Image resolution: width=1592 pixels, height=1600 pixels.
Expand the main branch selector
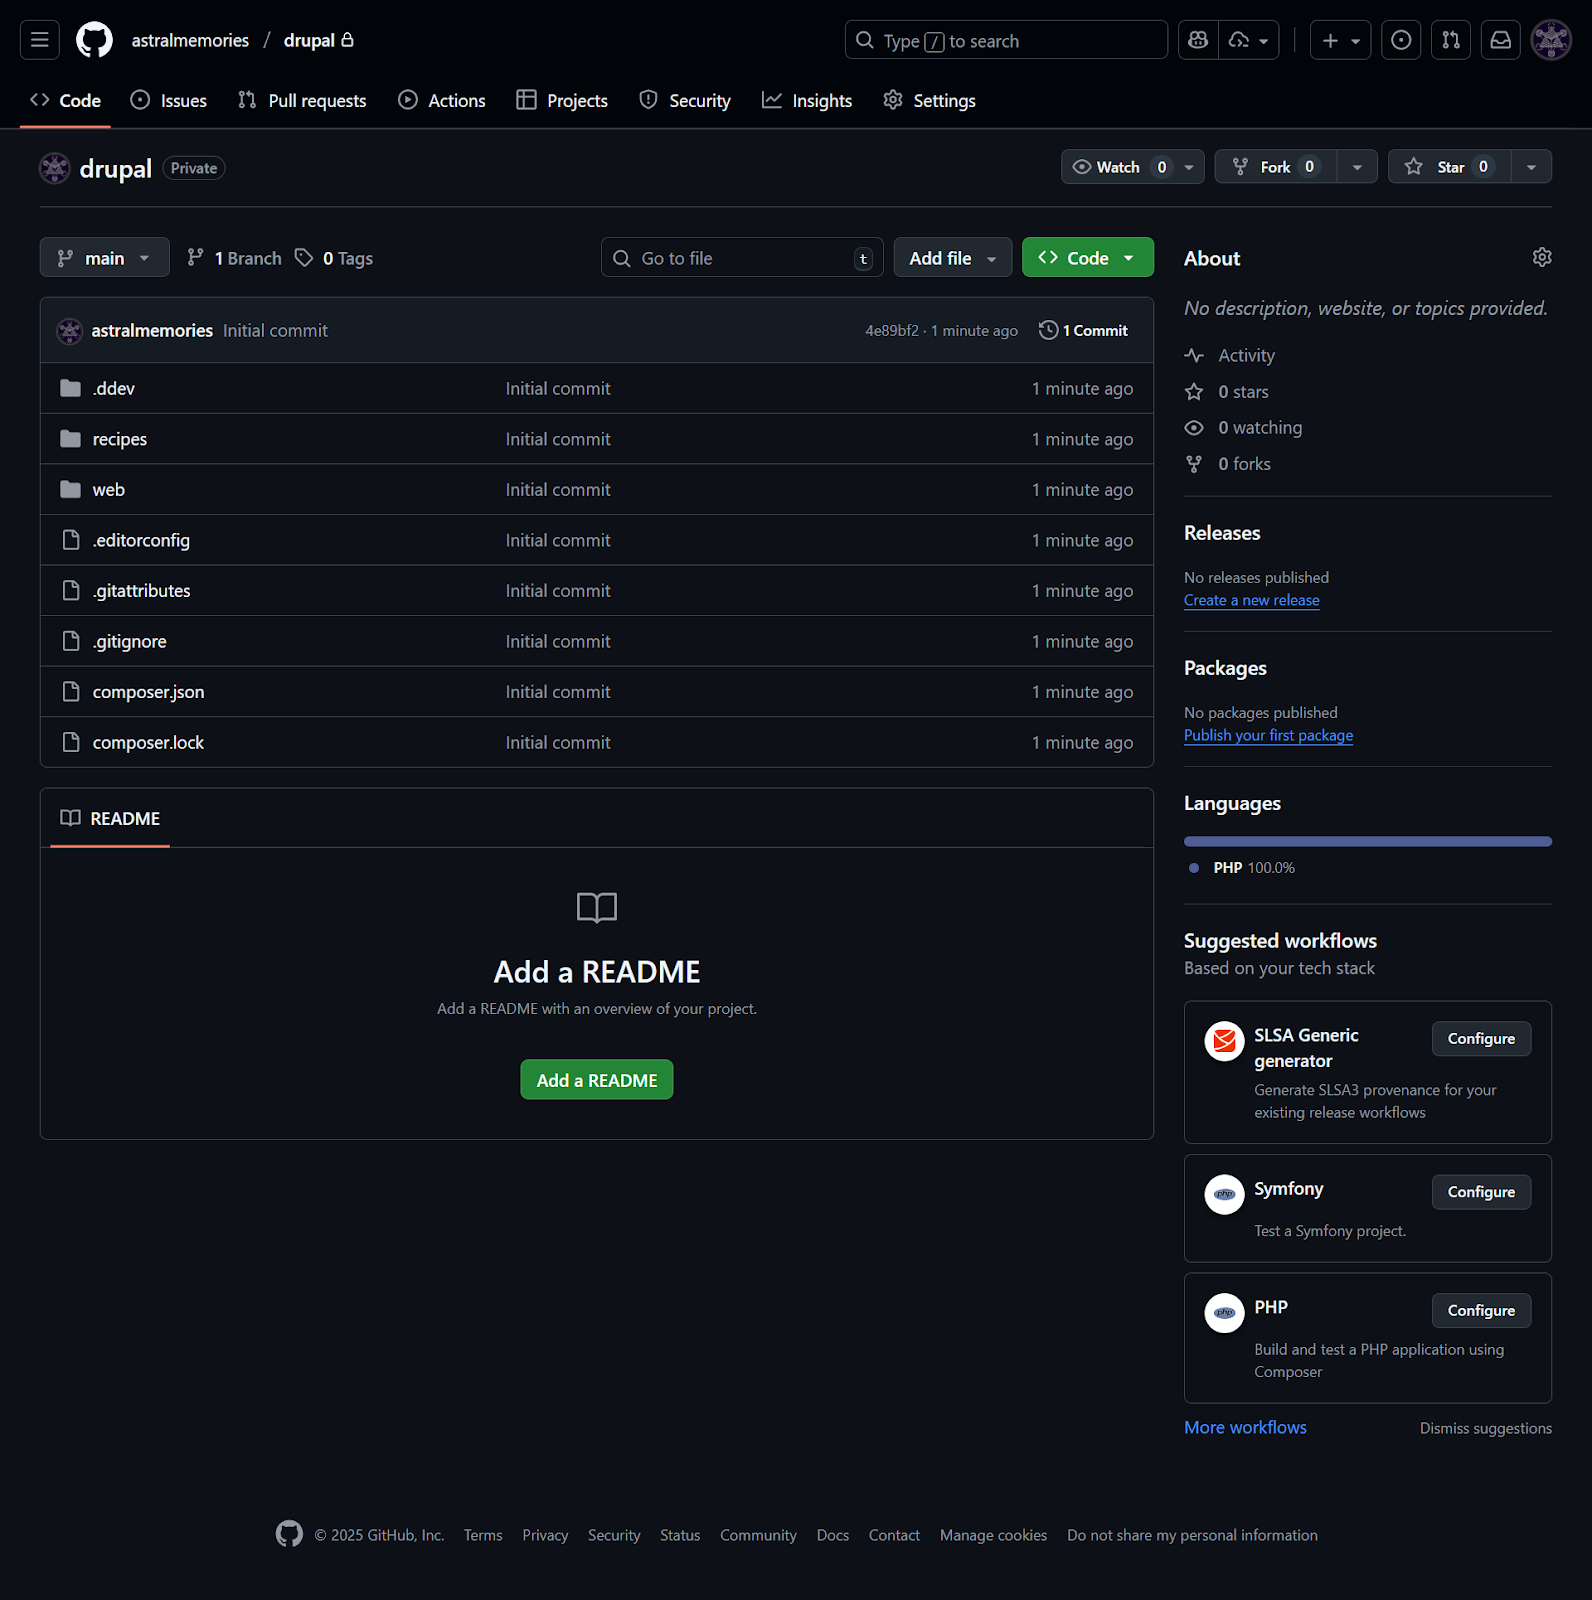tap(104, 258)
